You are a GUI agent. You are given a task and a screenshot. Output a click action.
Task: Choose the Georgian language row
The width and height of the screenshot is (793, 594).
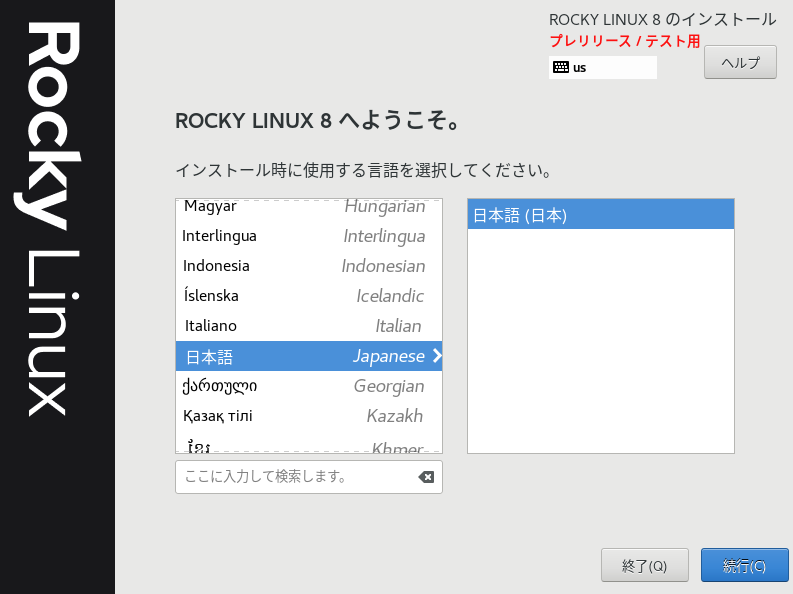click(309, 386)
